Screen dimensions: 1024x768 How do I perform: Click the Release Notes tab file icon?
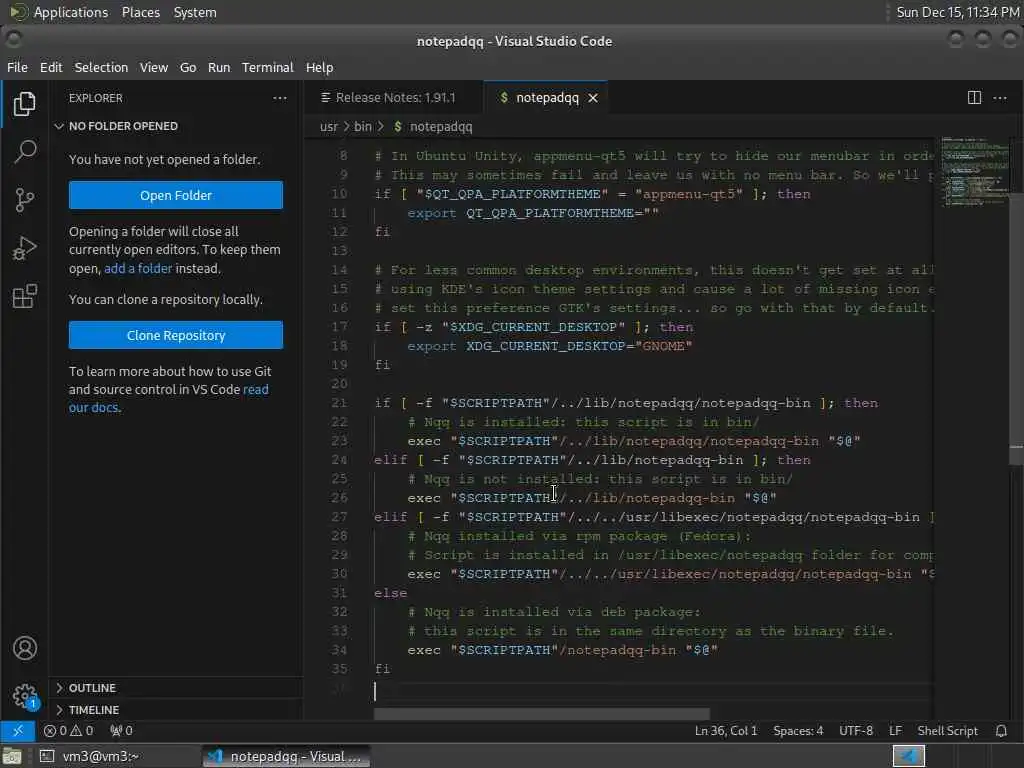click(325, 98)
